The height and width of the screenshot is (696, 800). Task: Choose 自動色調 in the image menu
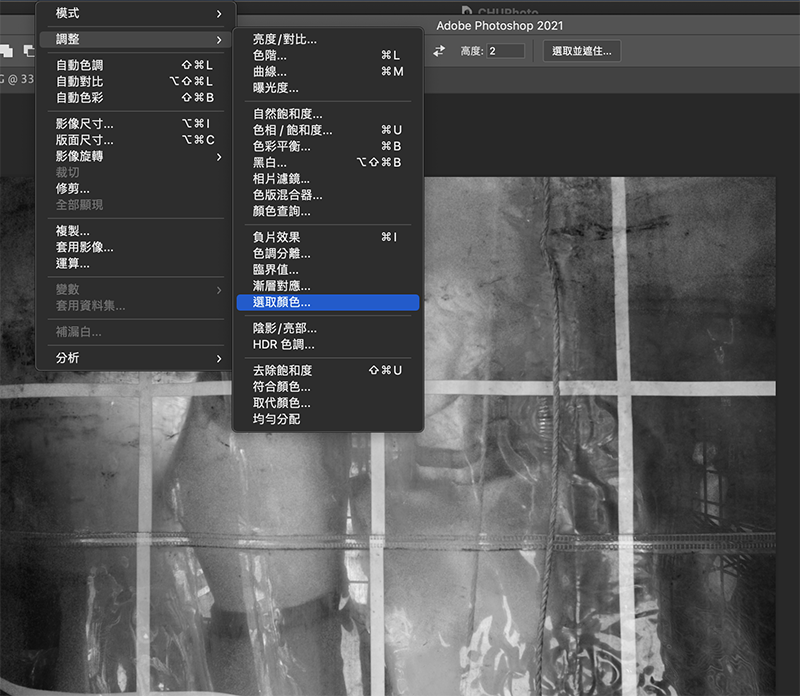pos(80,65)
